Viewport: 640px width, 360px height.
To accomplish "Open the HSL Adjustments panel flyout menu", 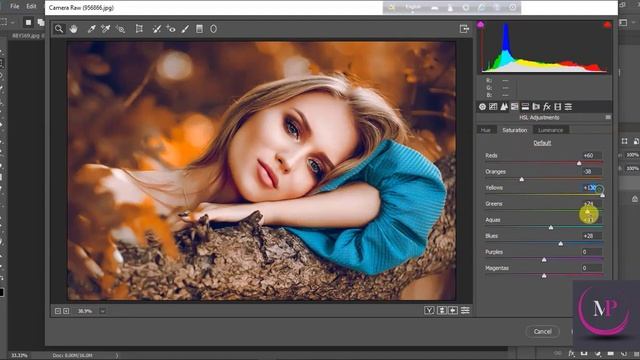I will tap(608, 118).
